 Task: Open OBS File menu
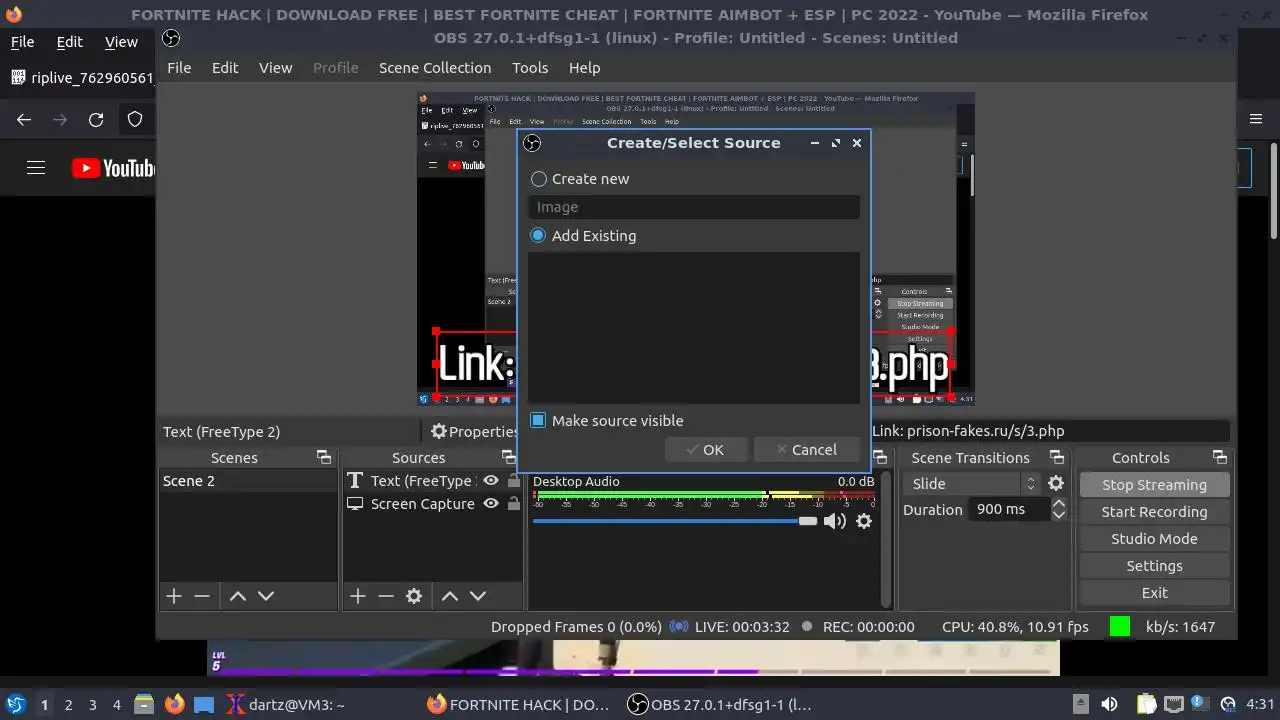coord(179,68)
